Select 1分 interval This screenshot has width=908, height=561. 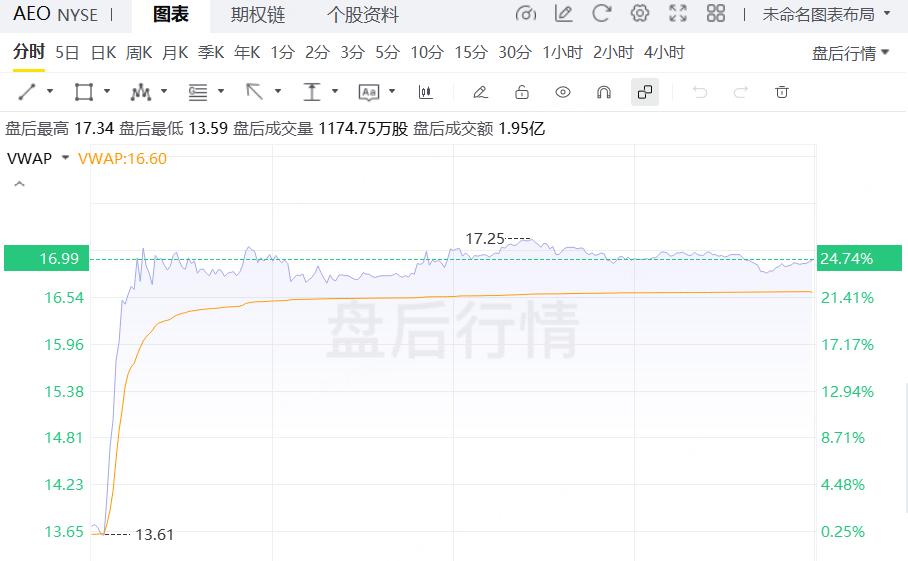point(283,53)
